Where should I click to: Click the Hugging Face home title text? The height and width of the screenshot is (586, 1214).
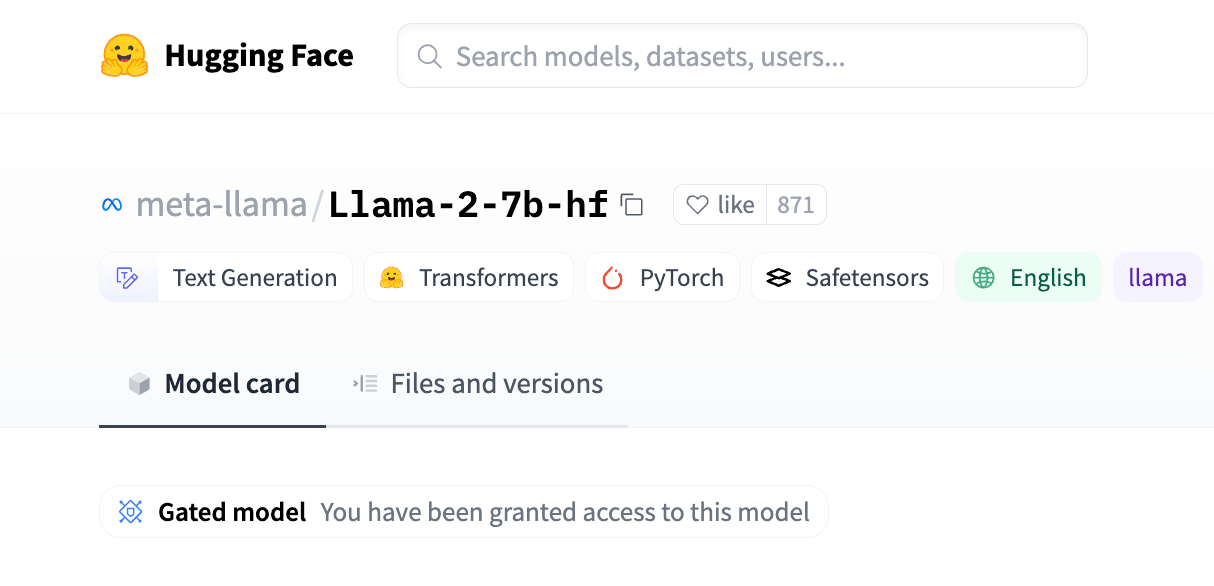pyautogui.click(x=259, y=56)
